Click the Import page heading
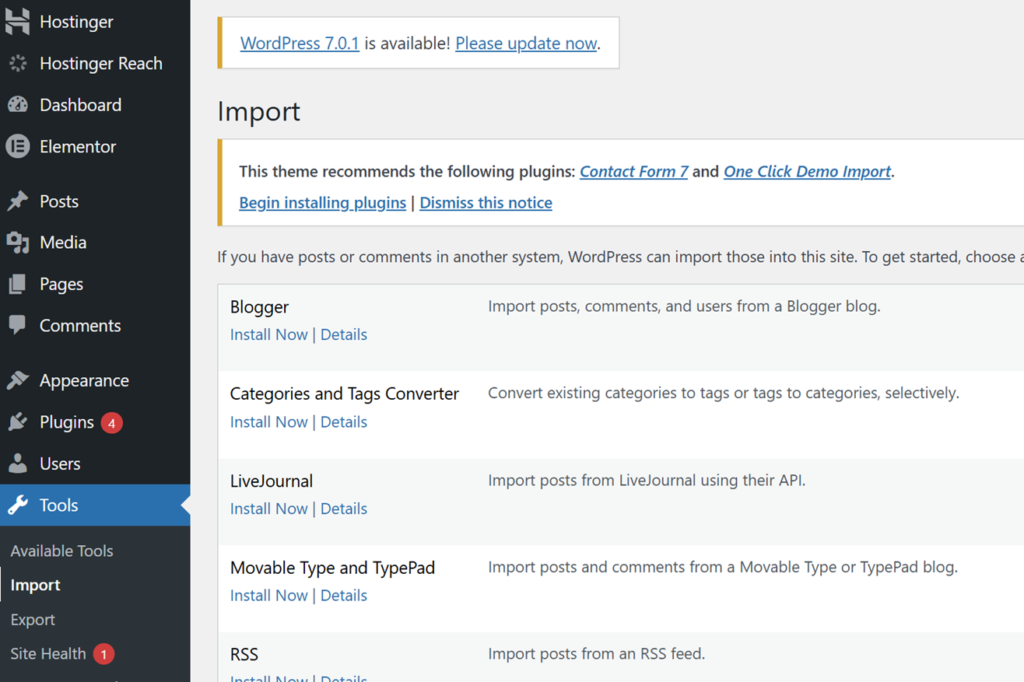The height and width of the screenshot is (682, 1024). pyautogui.click(x=259, y=112)
